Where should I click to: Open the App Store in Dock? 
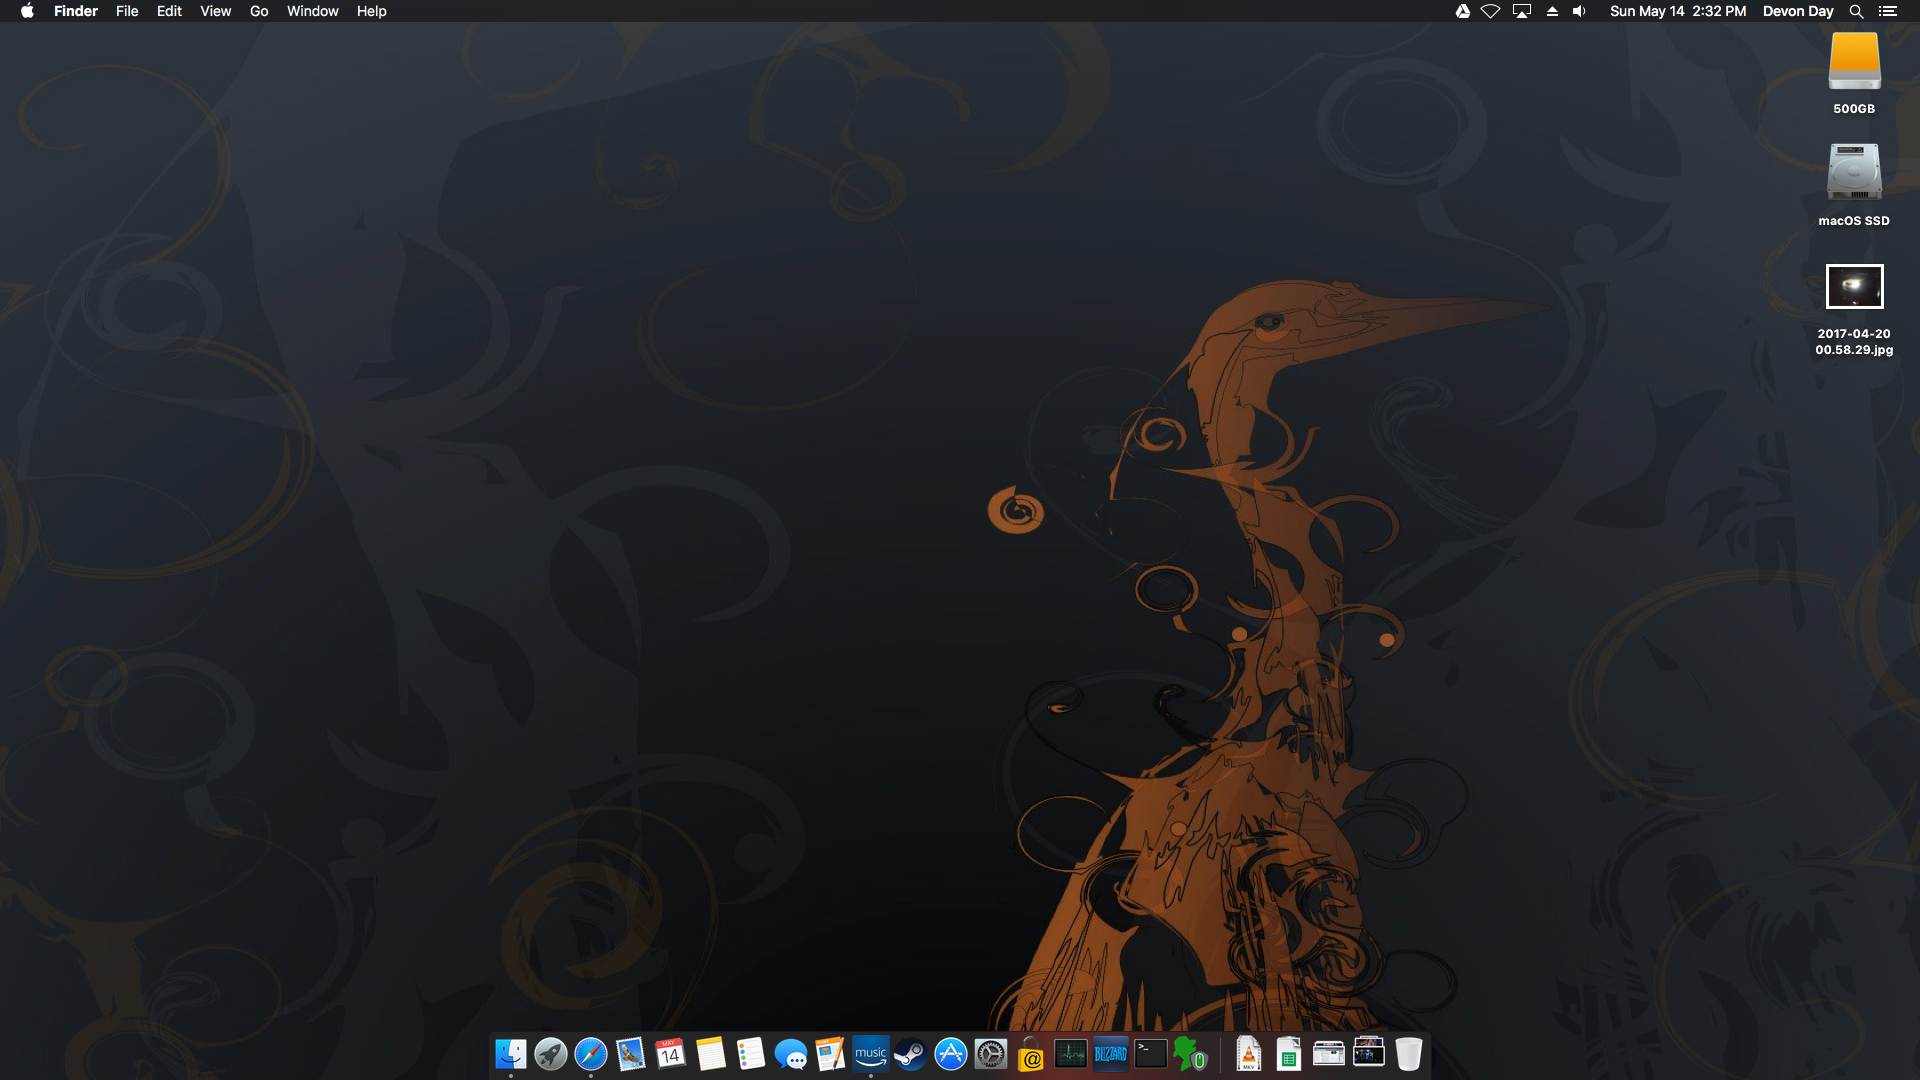(951, 1054)
